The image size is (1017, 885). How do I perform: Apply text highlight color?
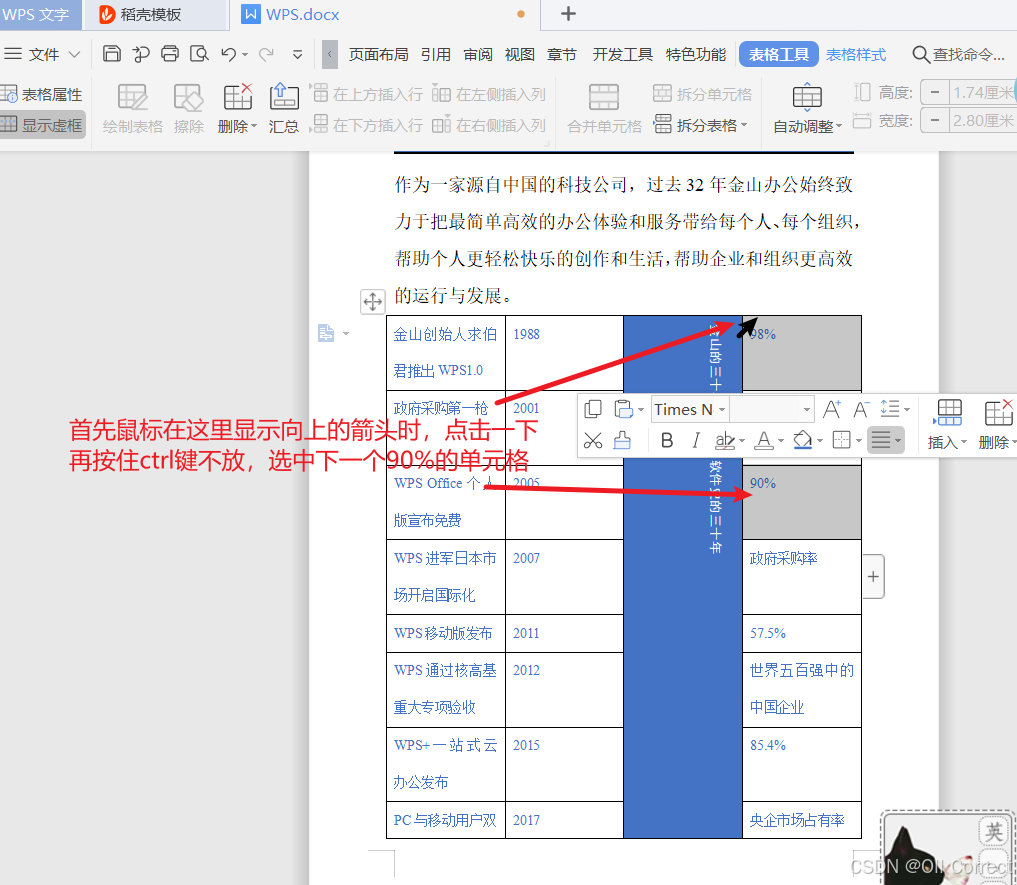point(724,441)
